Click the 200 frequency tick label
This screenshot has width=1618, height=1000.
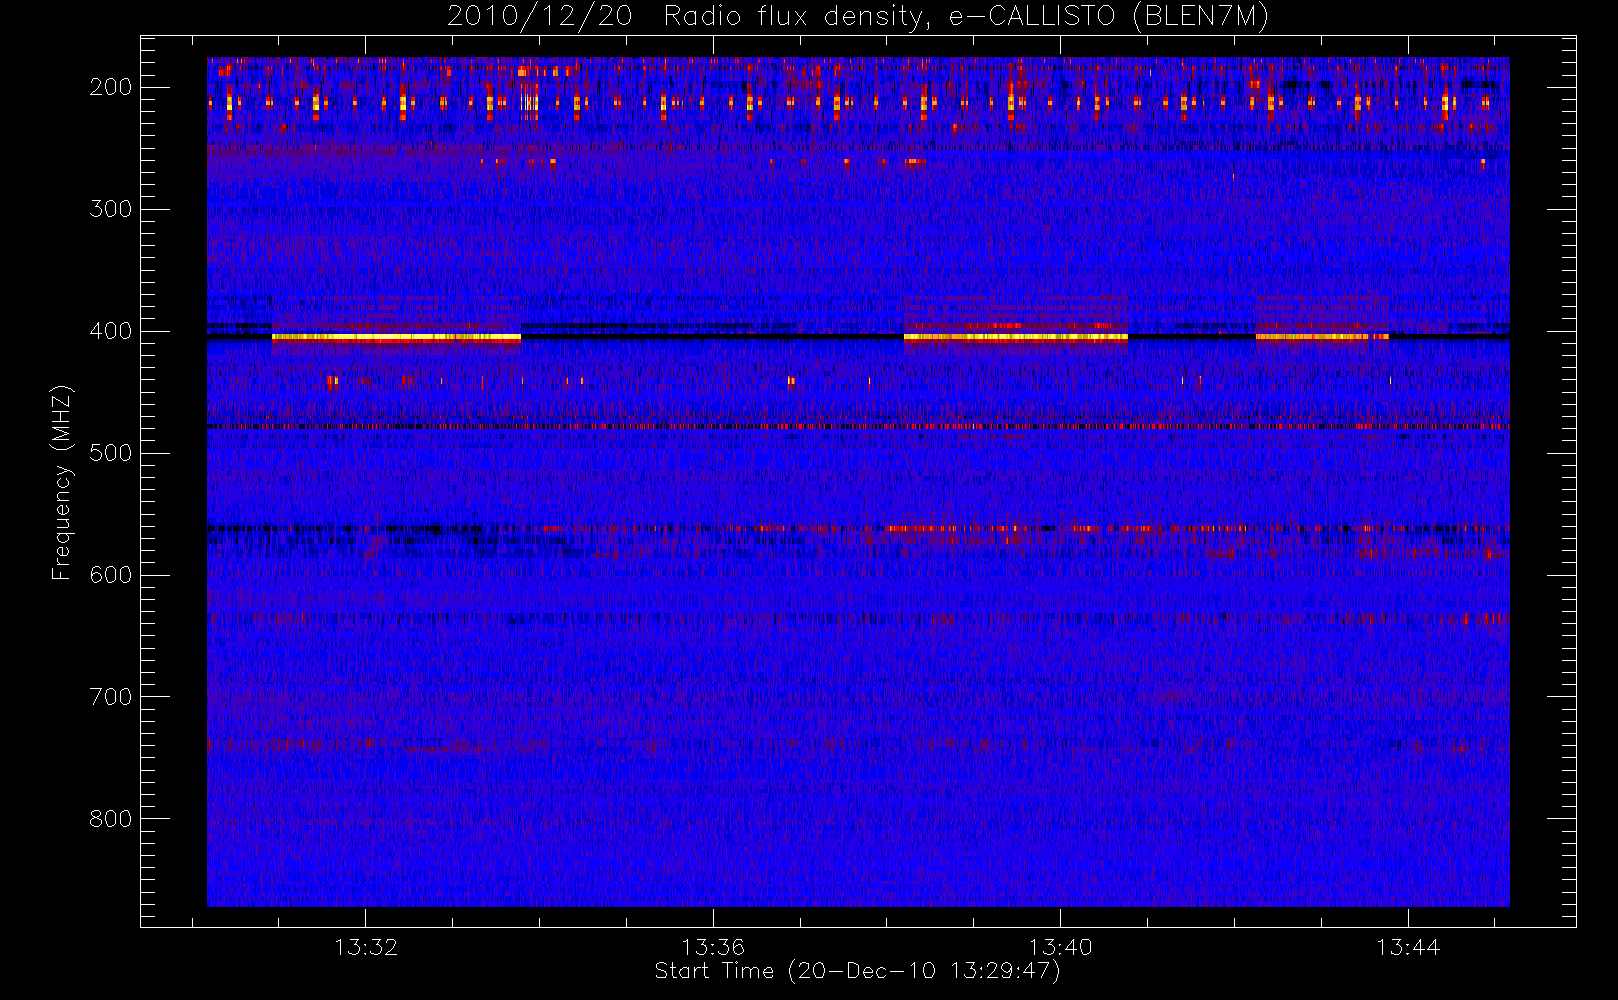(x=111, y=87)
